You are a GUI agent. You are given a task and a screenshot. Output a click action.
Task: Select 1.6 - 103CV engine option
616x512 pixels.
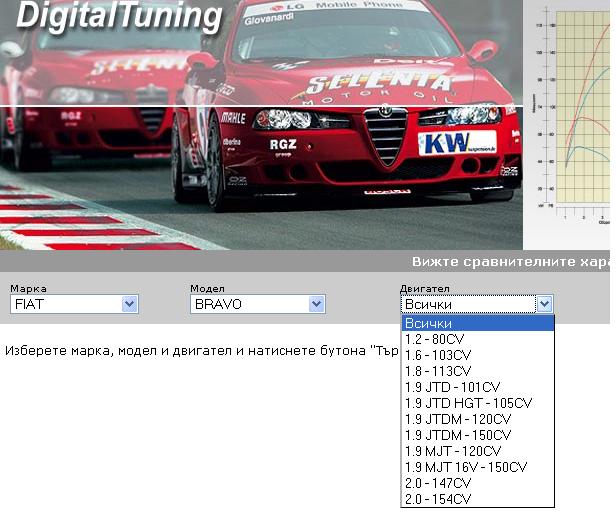476,355
